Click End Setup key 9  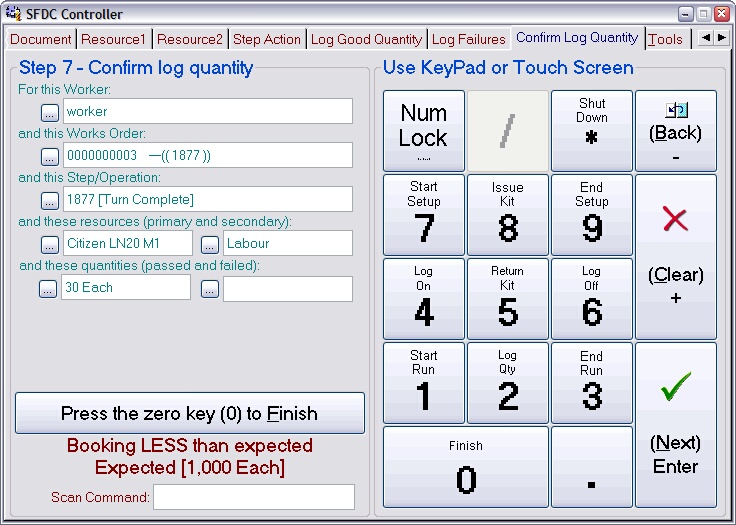[592, 215]
